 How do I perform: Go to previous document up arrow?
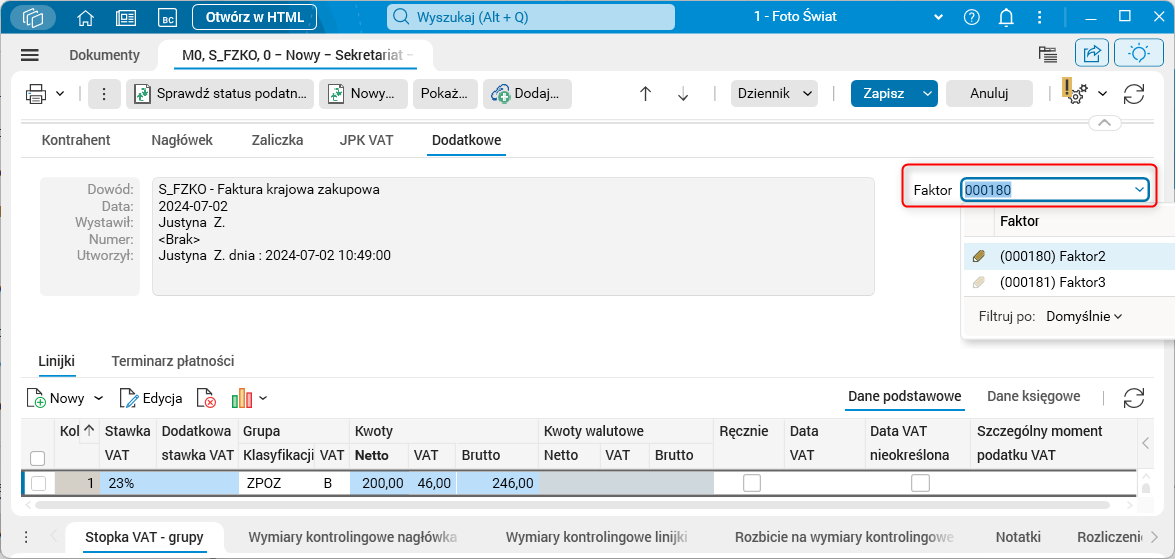pyautogui.click(x=645, y=94)
